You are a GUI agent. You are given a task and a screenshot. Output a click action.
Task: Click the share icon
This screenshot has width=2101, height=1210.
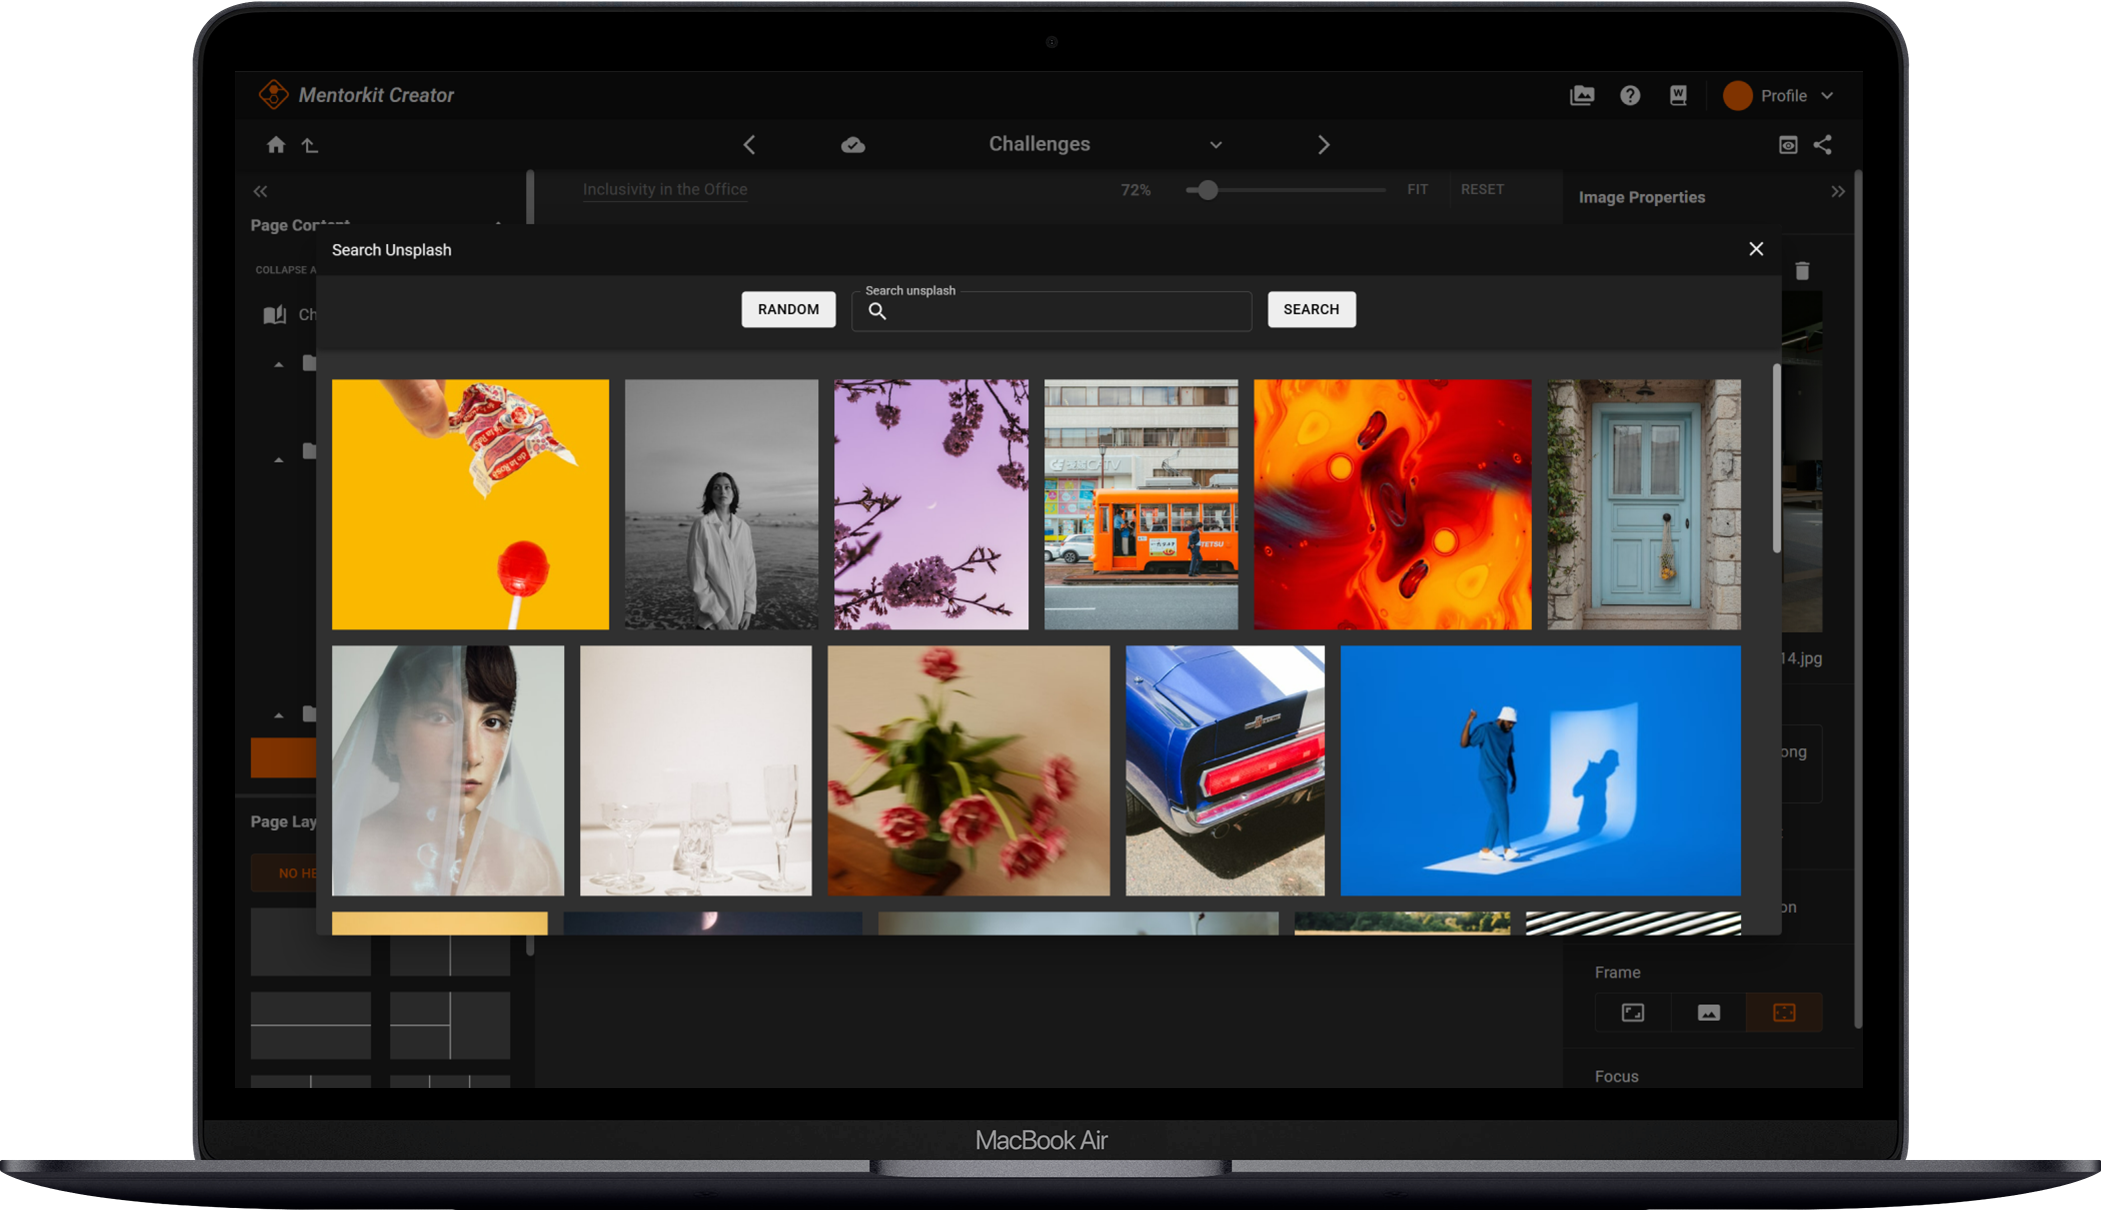click(x=1823, y=145)
